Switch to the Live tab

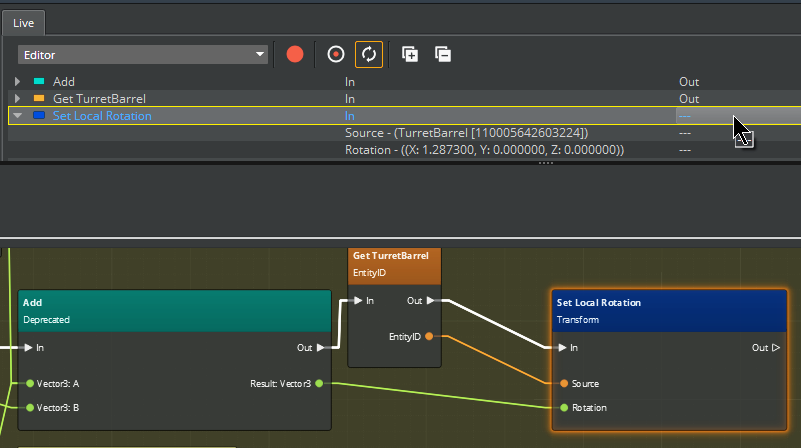[x=23, y=21]
